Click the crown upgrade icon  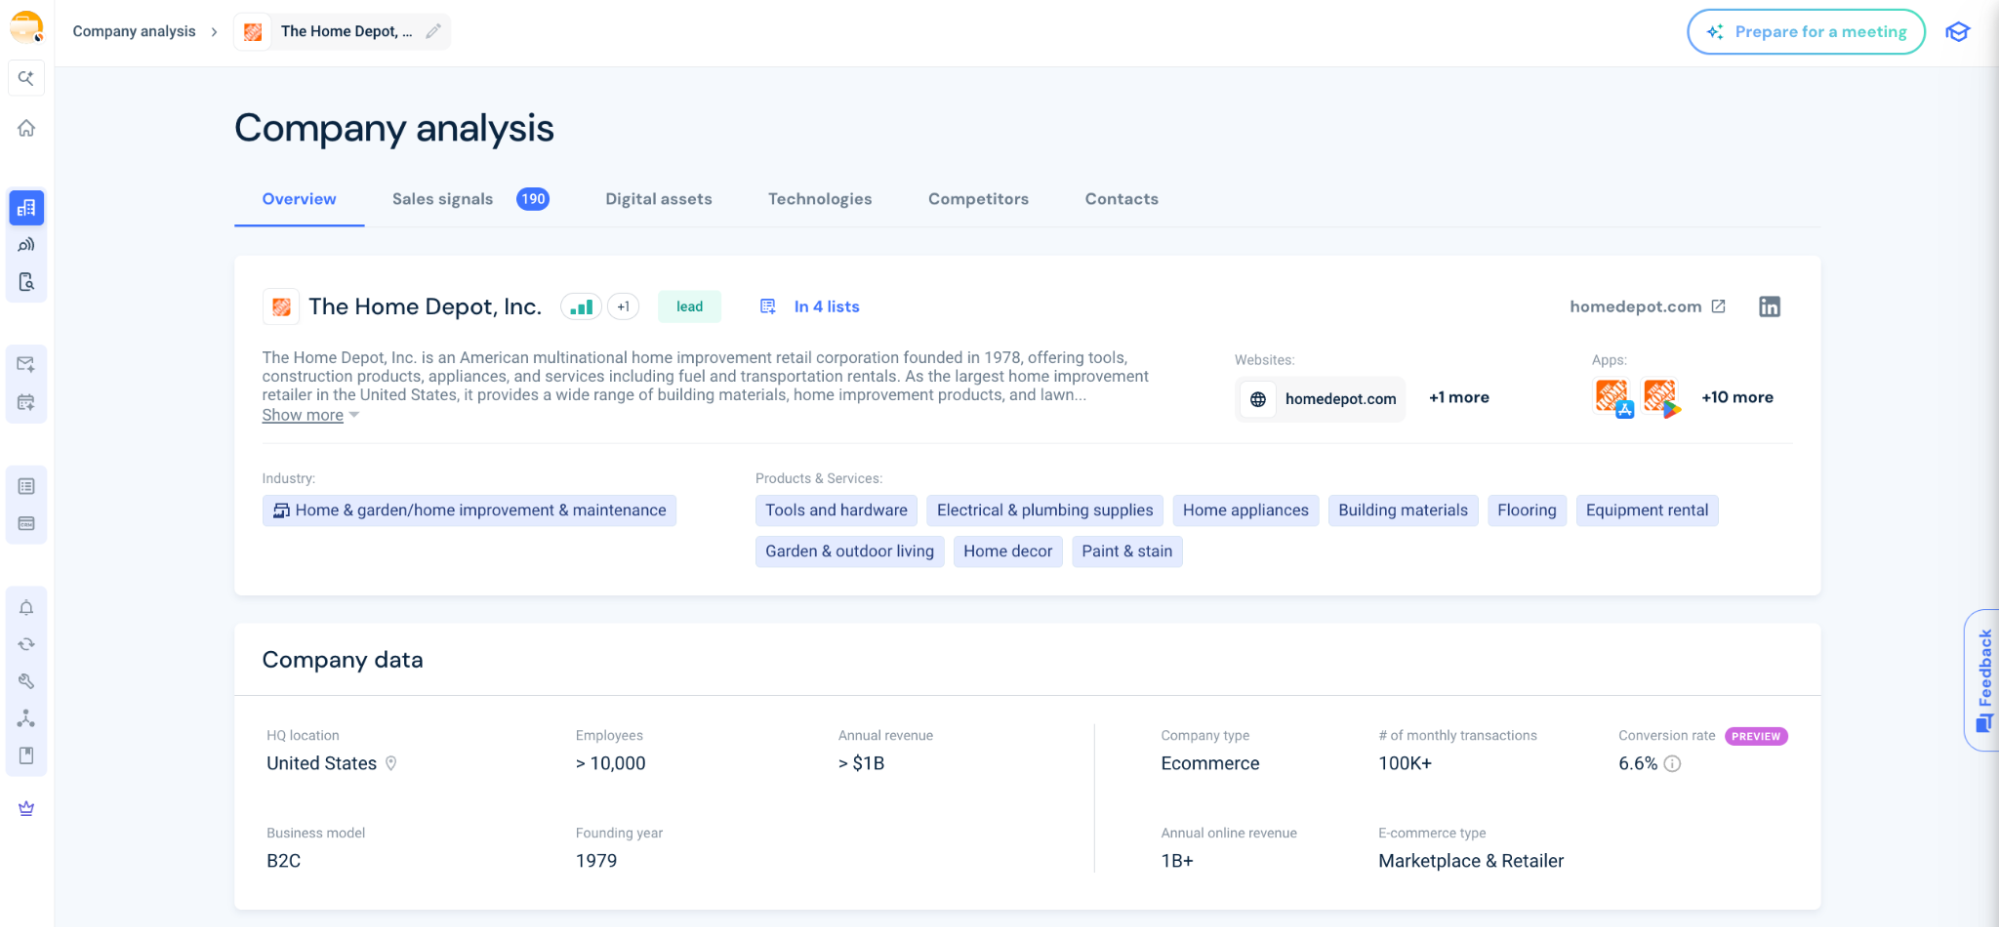click(x=26, y=808)
